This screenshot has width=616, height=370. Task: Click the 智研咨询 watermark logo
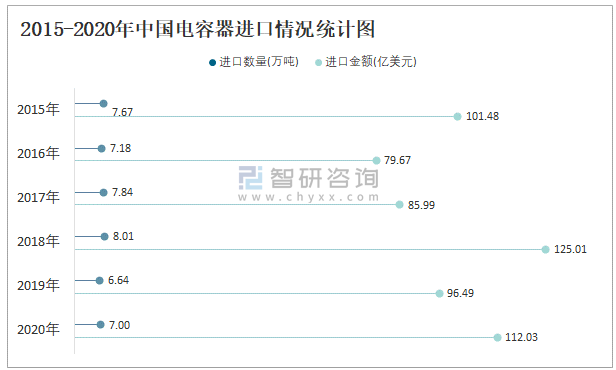coord(308,178)
